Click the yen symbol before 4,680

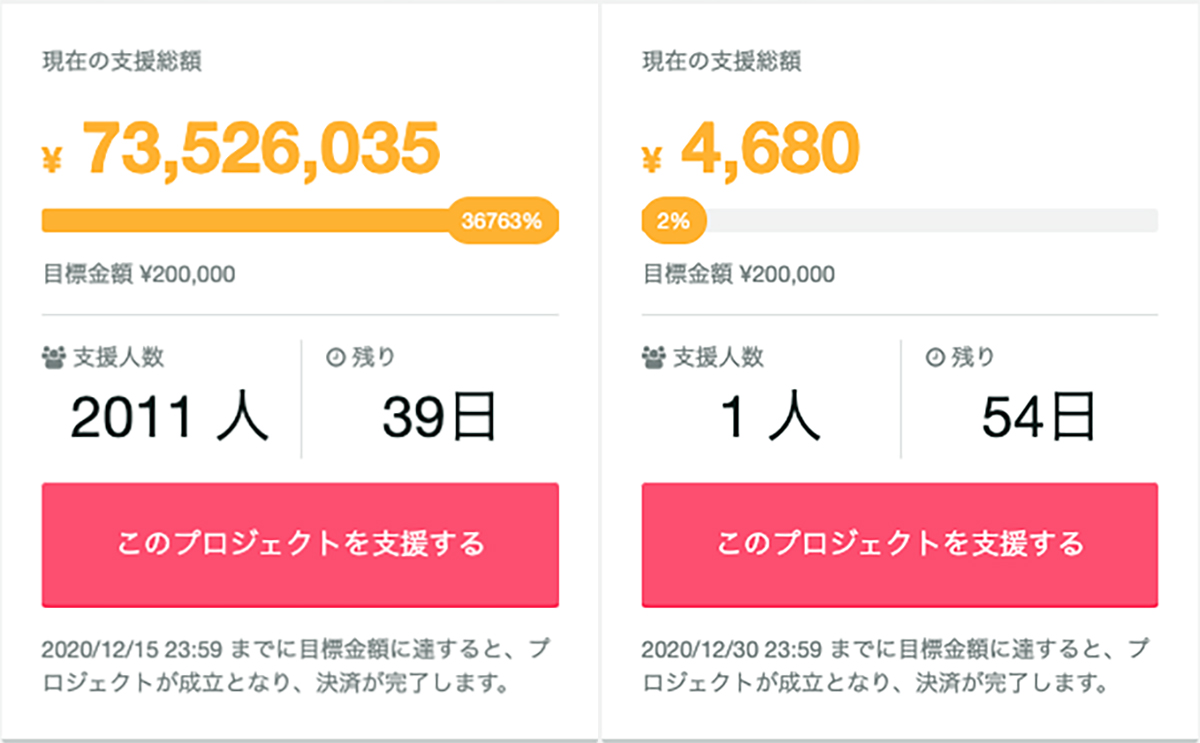(652, 159)
